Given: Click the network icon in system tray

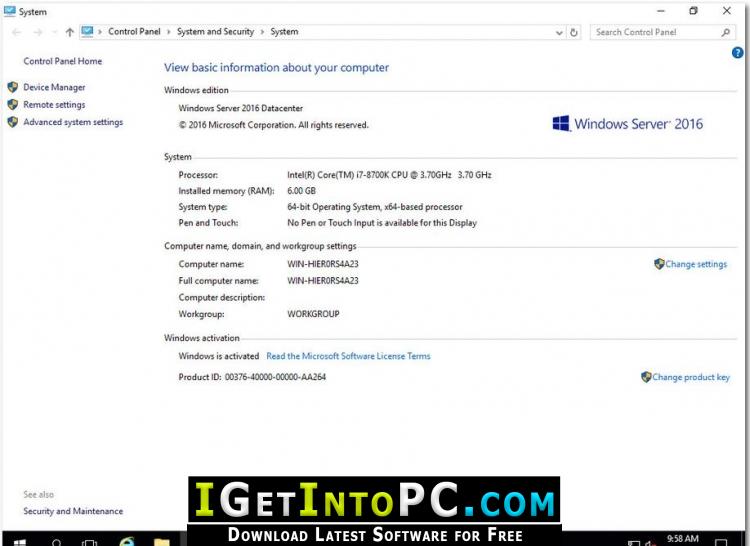Looking at the screenshot, I should [x=634, y=543].
